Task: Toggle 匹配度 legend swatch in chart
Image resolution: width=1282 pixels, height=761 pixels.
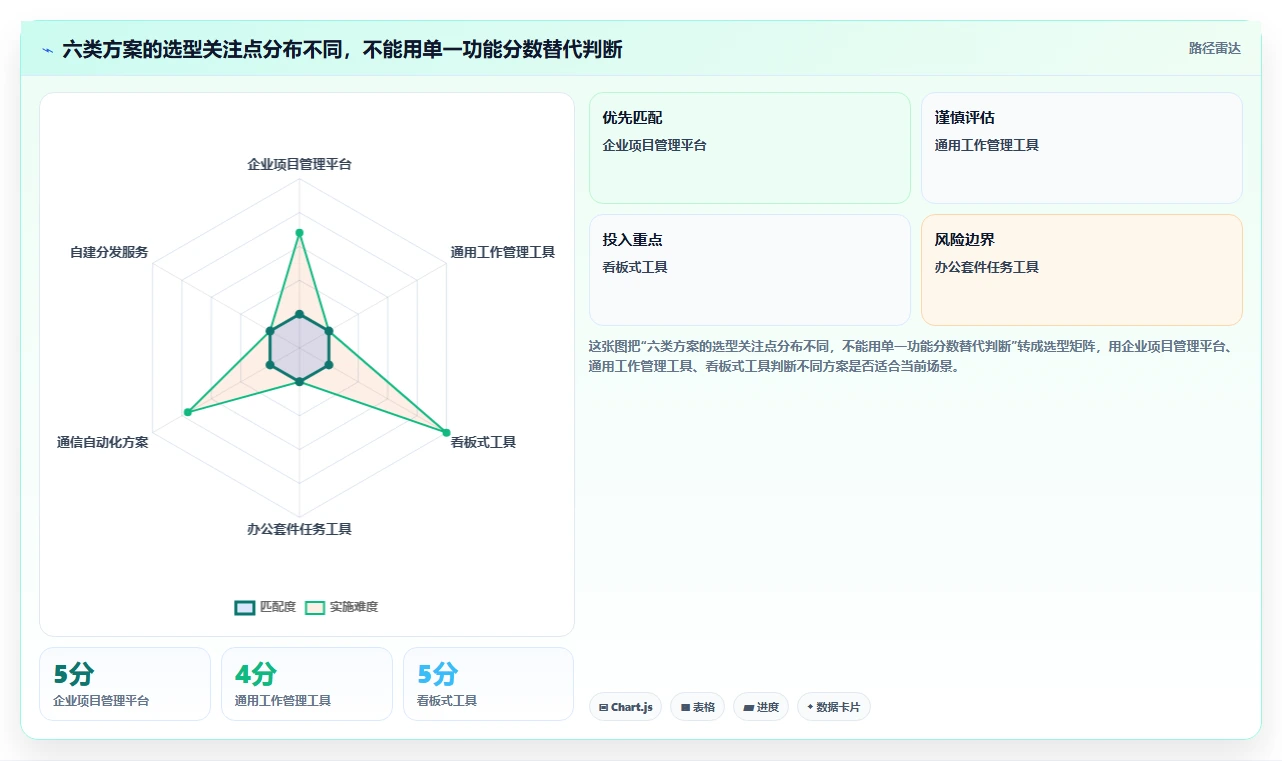Action: pyautogui.click(x=245, y=607)
